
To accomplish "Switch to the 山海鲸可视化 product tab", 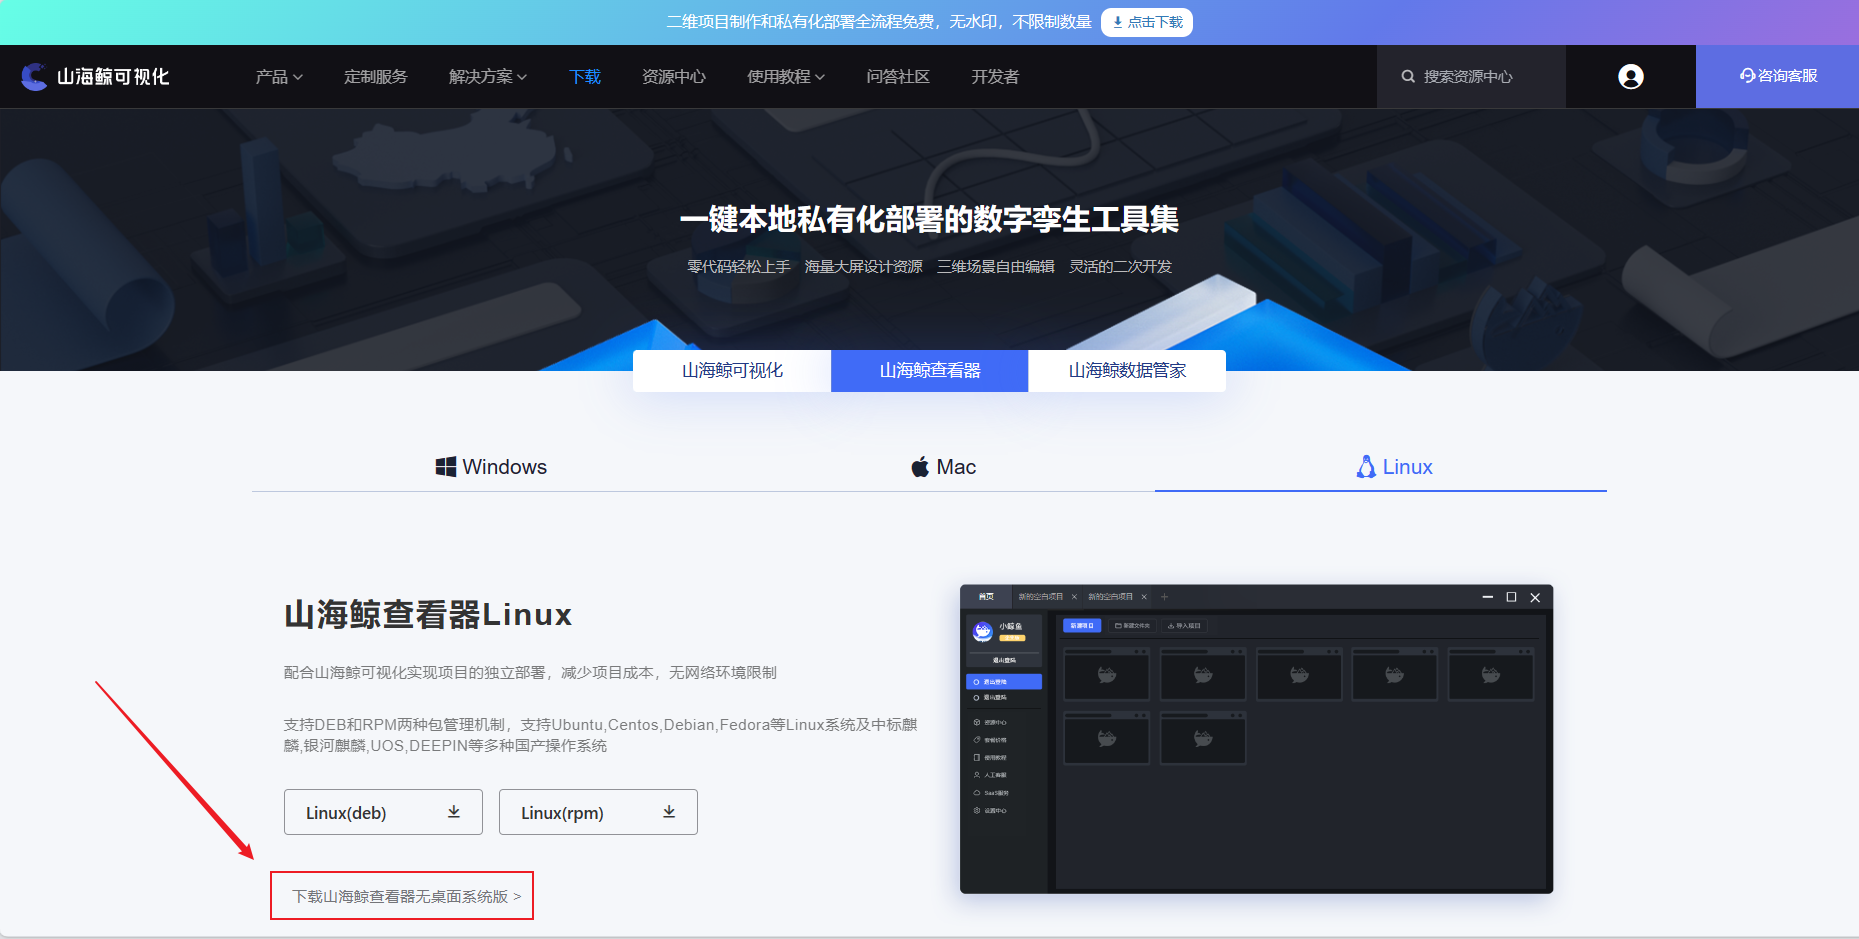I will [732, 371].
